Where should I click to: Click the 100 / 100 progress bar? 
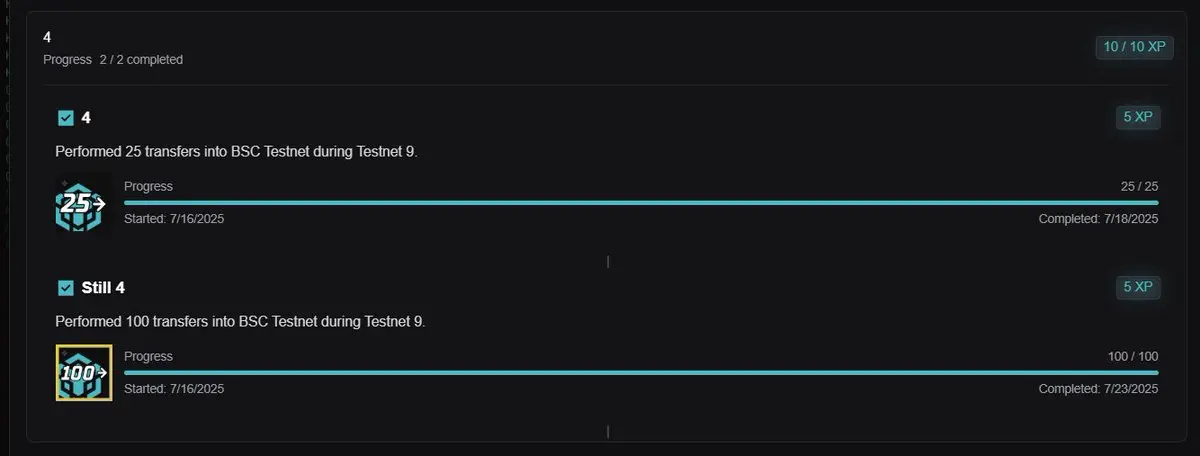641,373
